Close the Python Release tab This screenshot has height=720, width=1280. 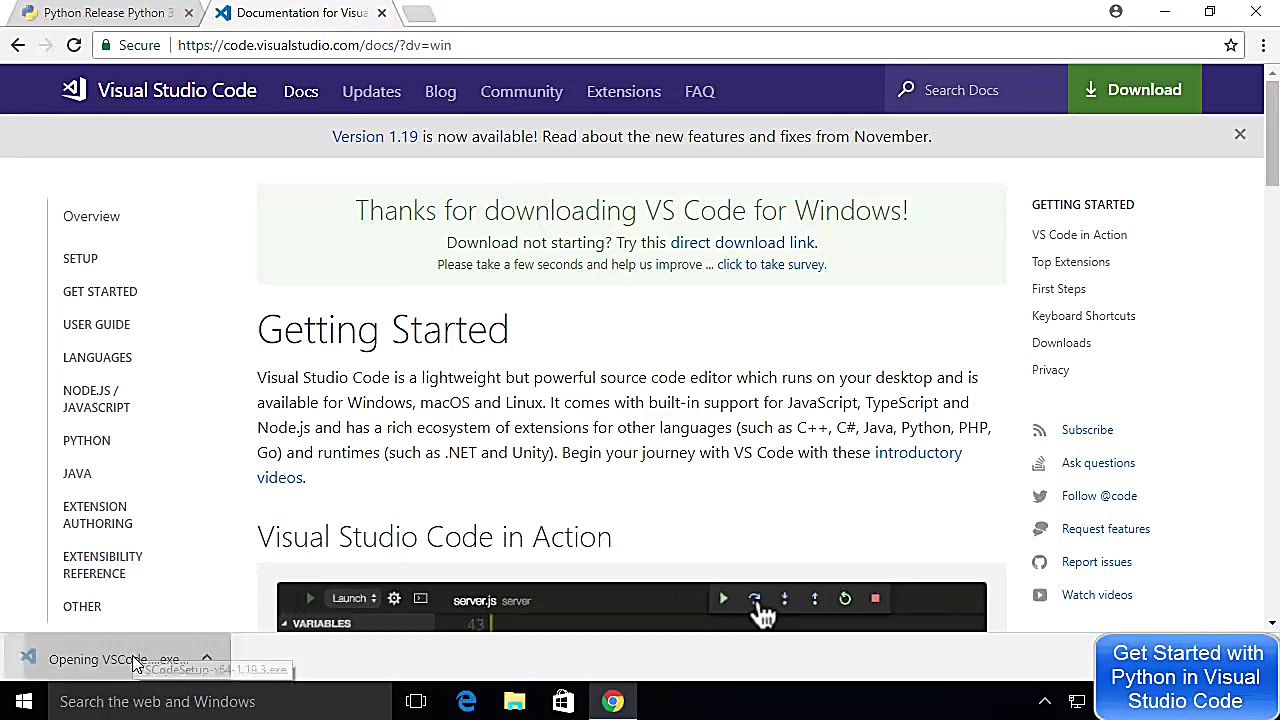point(189,13)
